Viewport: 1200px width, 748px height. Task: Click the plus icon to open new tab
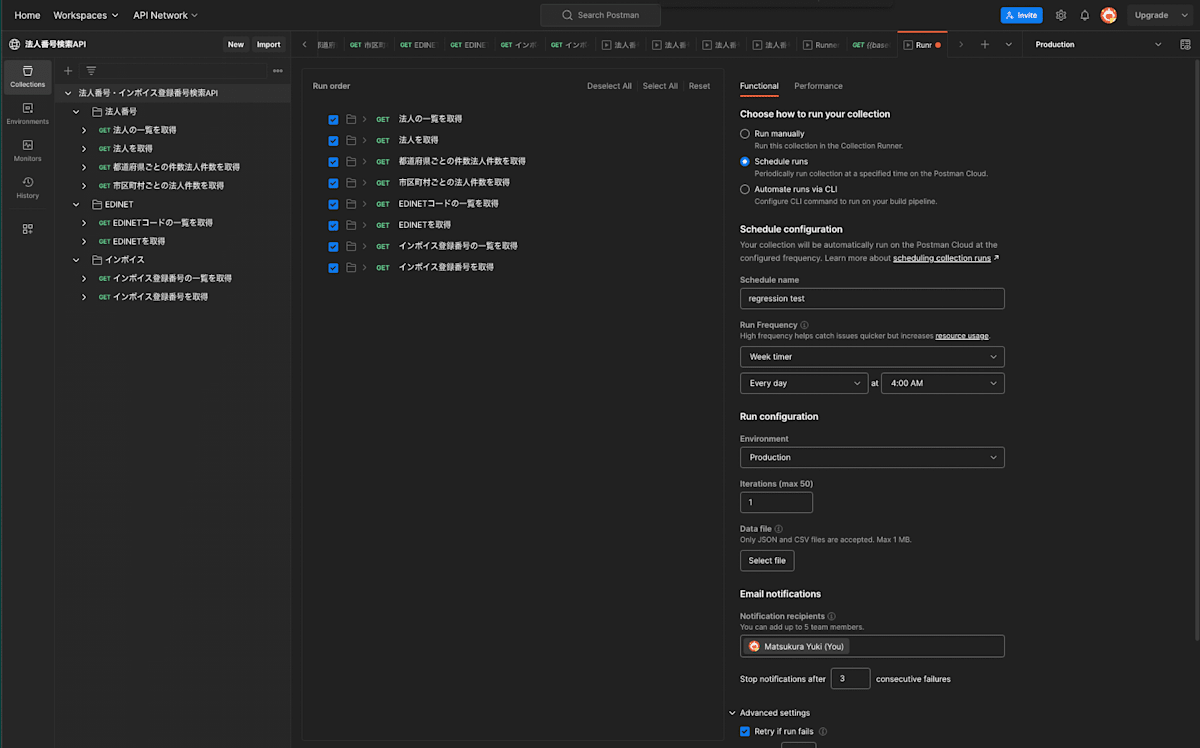985,44
